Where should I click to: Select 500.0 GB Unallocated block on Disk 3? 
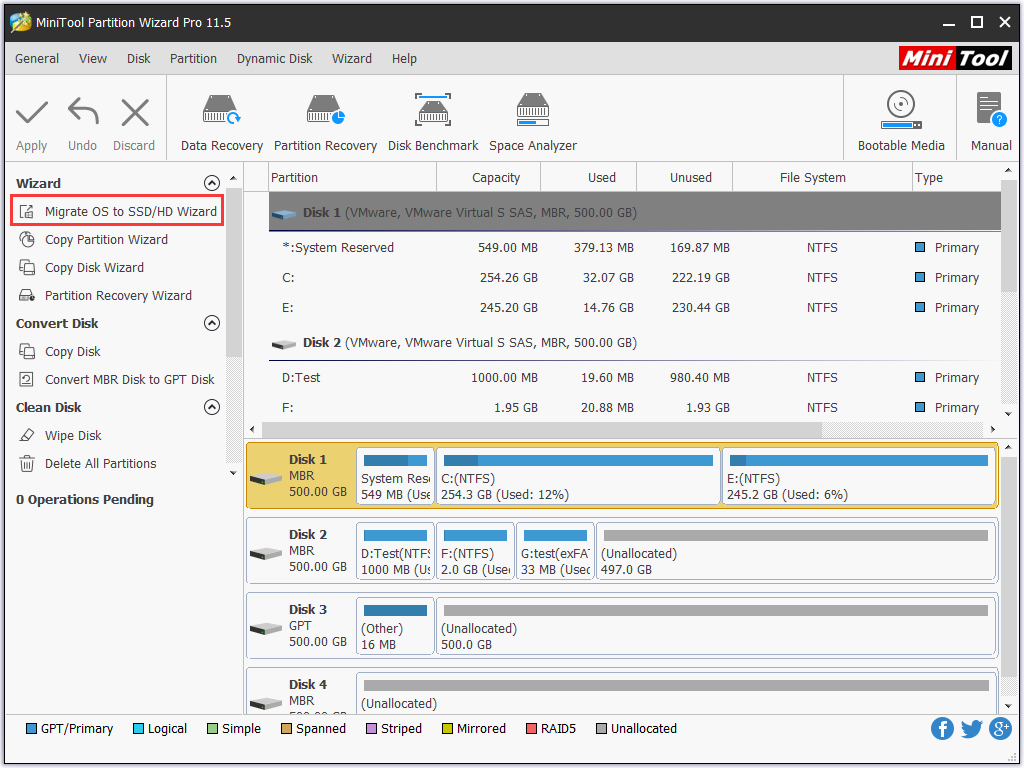pos(716,626)
